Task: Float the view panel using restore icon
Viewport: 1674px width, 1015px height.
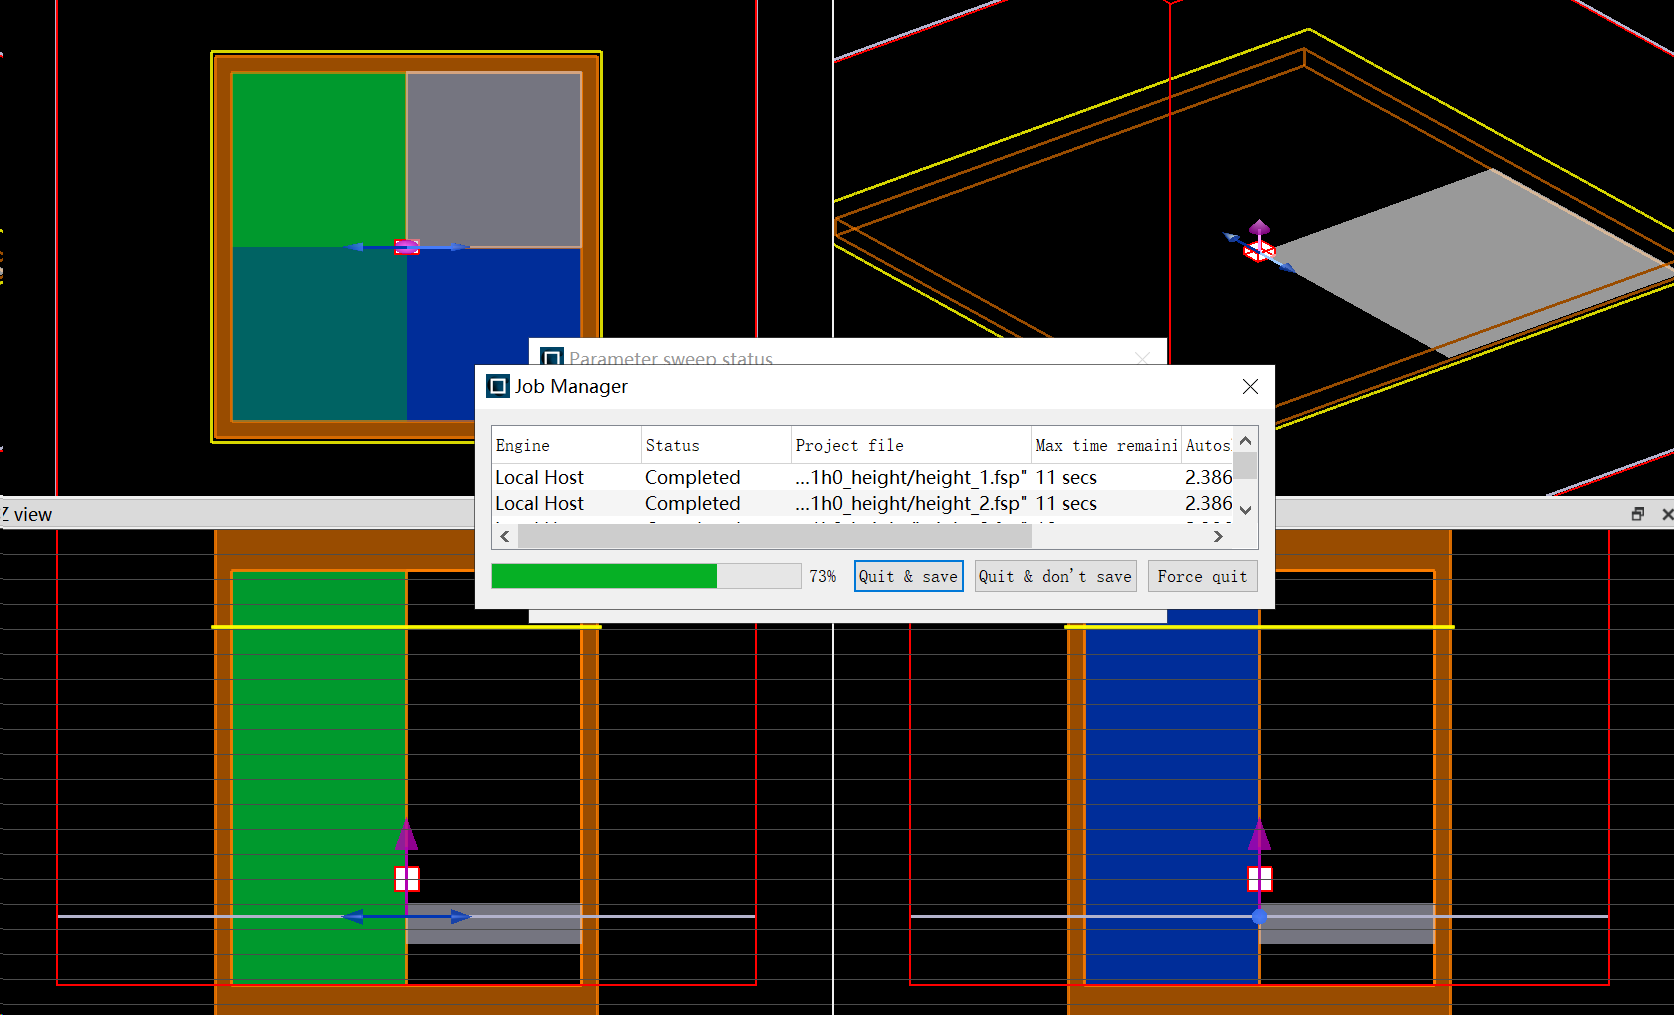Action: pyautogui.click(x=1637, y=514)
